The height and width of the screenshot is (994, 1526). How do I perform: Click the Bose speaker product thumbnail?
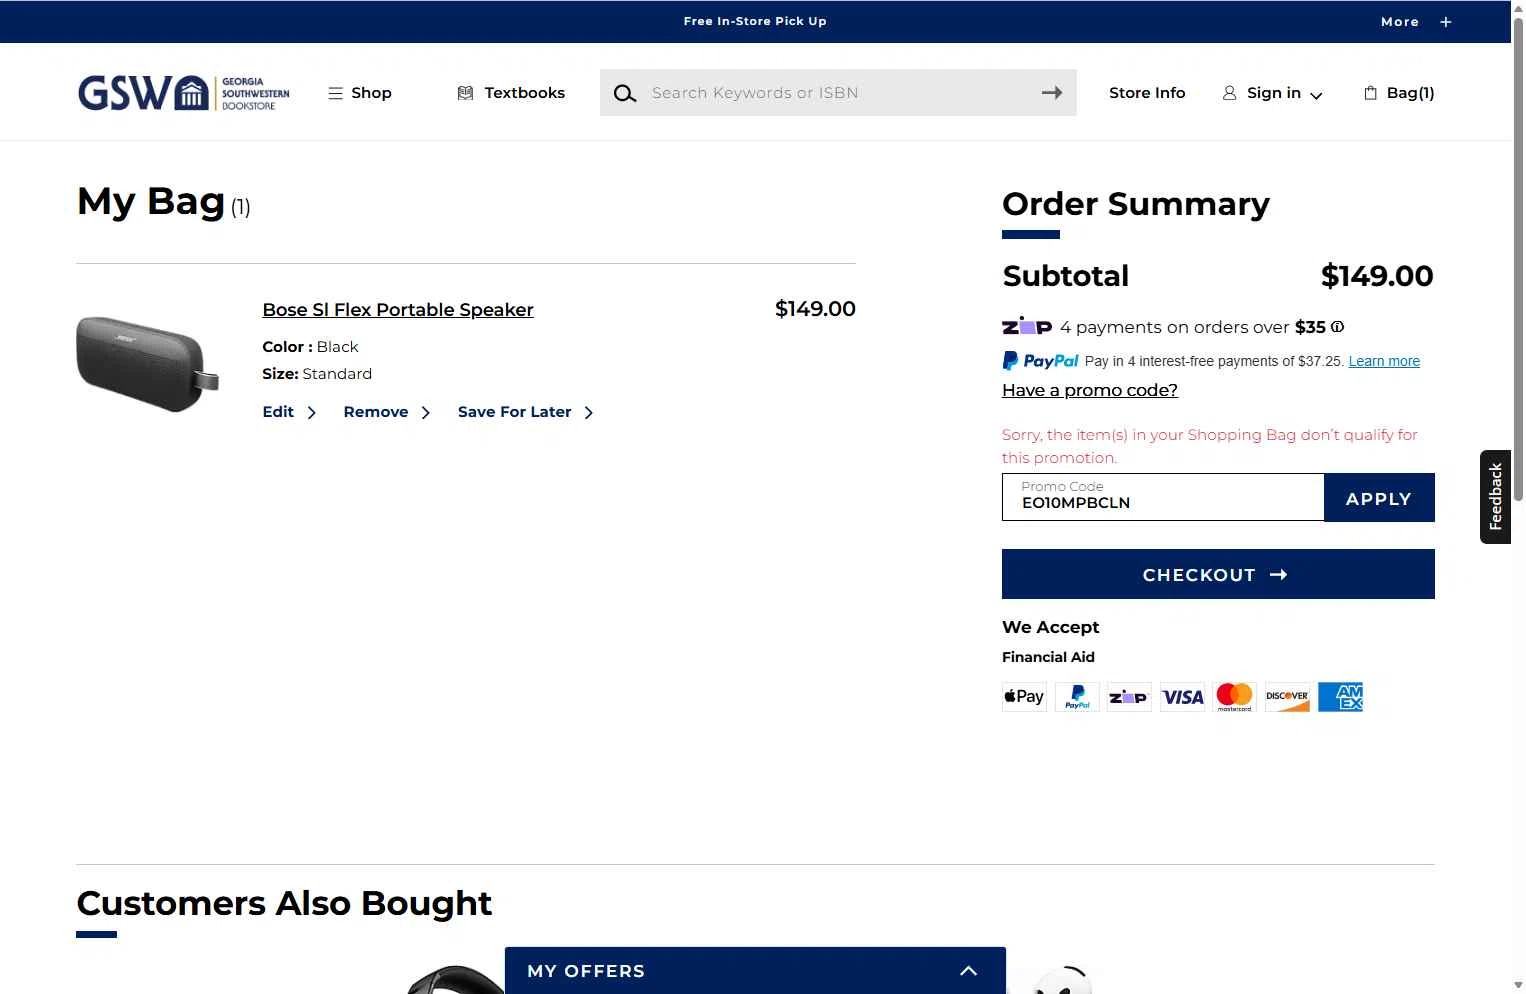[x=148, y=364]
